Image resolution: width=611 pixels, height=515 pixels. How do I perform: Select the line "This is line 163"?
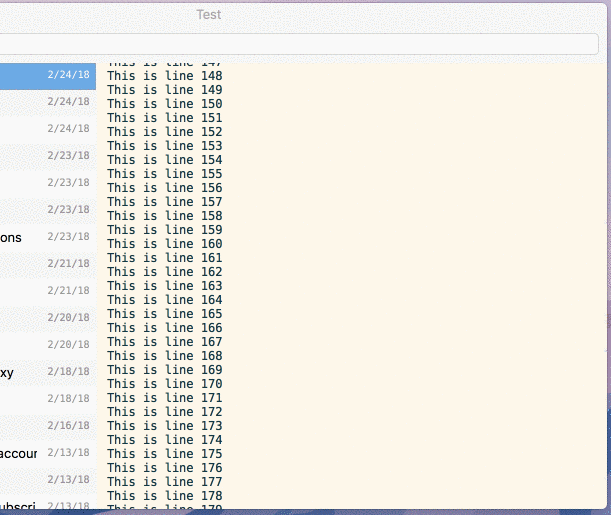click(165, 286)
